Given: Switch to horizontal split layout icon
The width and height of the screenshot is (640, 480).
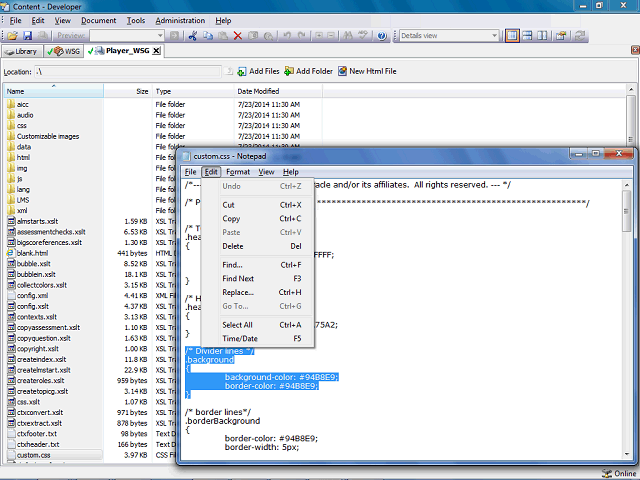Looking at the screenshot, I should click(x=527, y=36).
